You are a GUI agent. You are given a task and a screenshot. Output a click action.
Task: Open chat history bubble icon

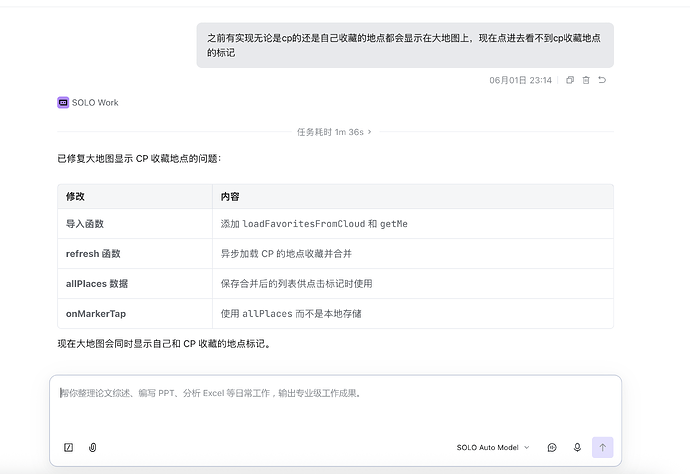pos(552,448)
